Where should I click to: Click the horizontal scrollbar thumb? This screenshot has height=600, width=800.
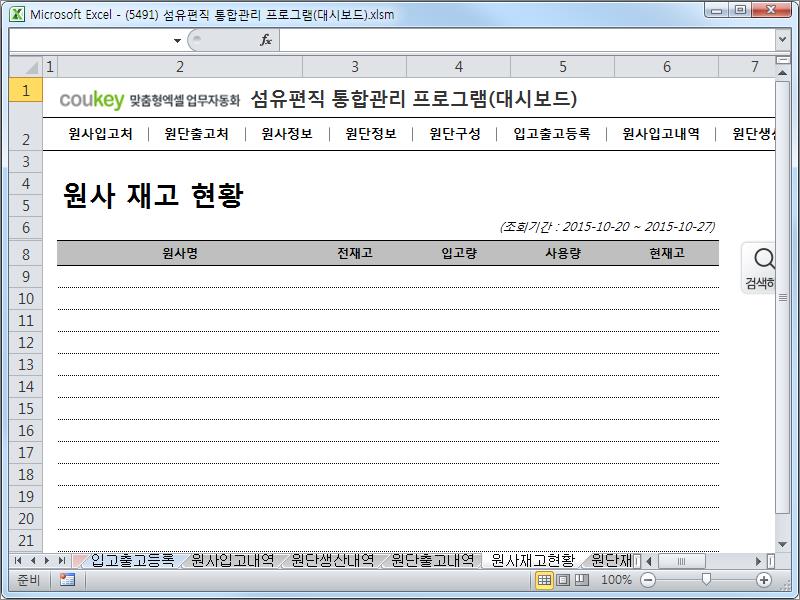(682, 561)
